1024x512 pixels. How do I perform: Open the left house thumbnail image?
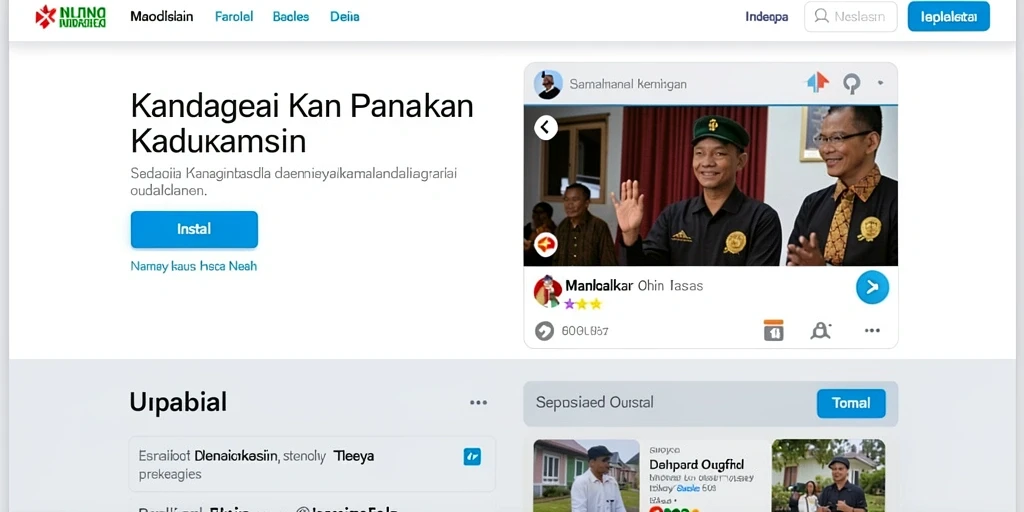click(x=586, y=475)
